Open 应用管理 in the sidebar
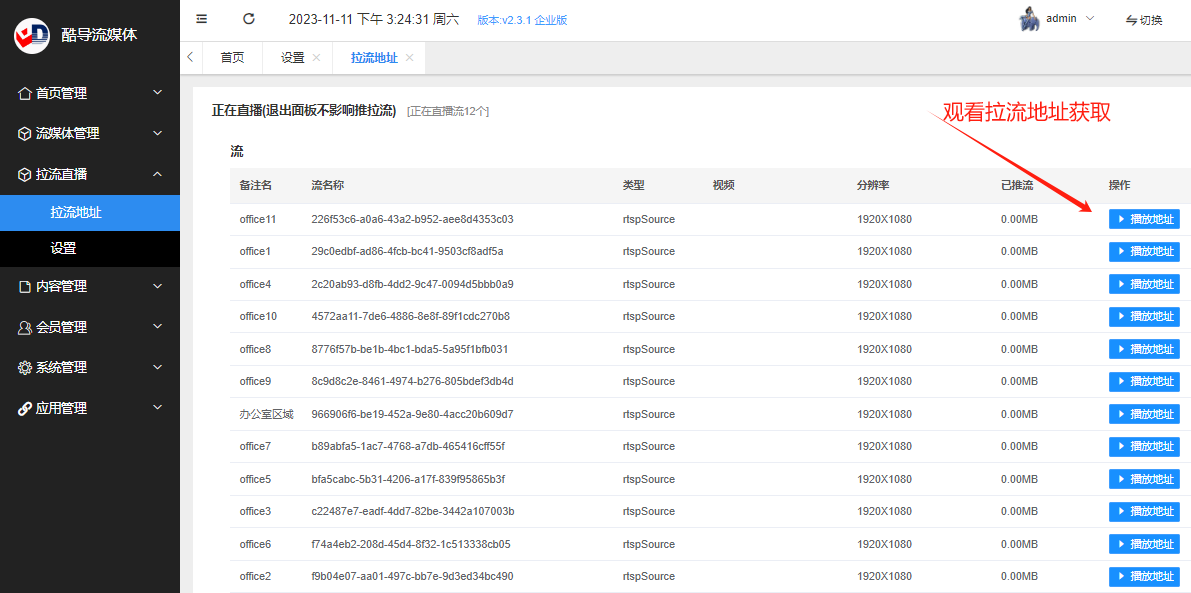The image size is (1191, 593). pyautogui.click(x=90, y=408)
